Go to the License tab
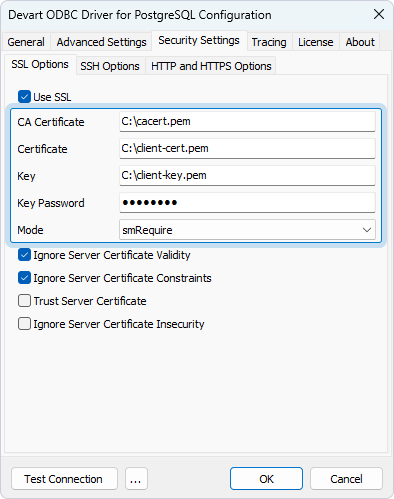Screen dimensions: 394x499 pyautogui.click(x=316, y=42)
